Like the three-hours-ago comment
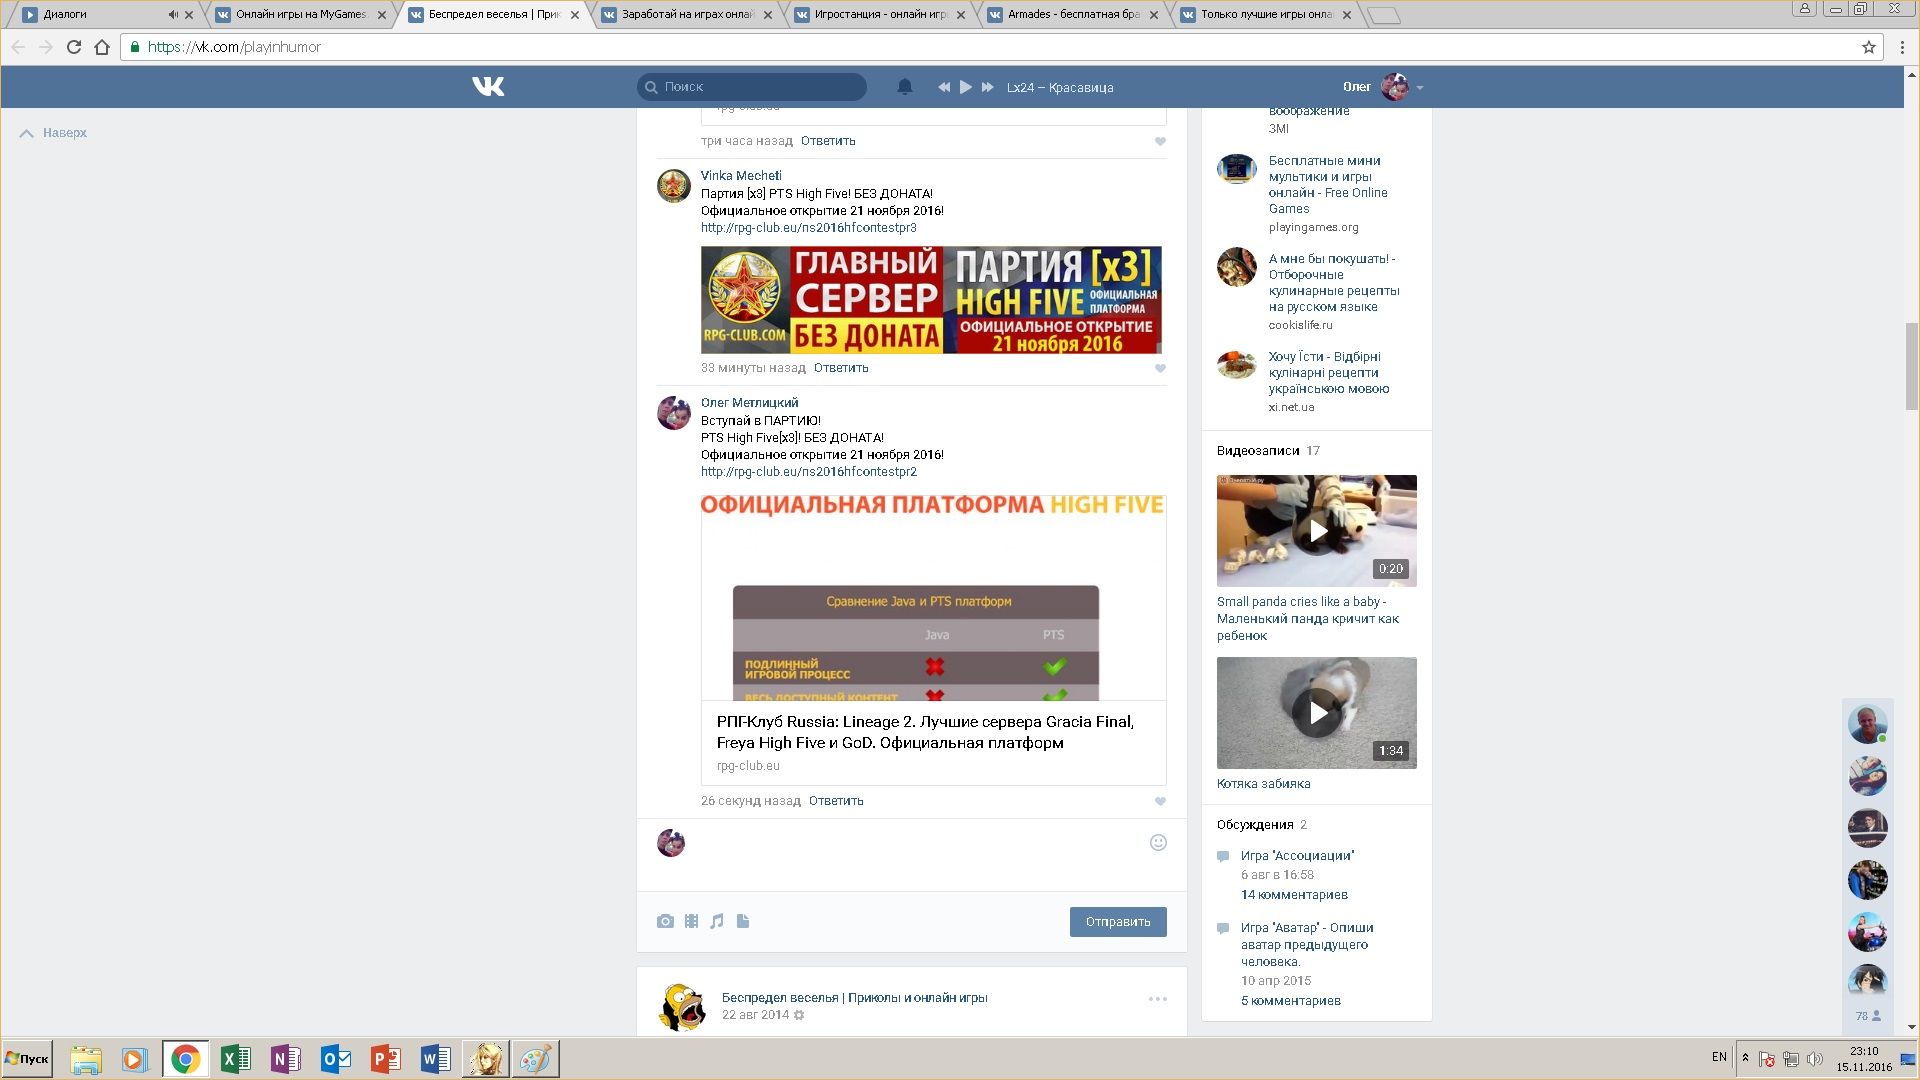This screenshot has height=1080, width=1920. (x=1160, y=141)
